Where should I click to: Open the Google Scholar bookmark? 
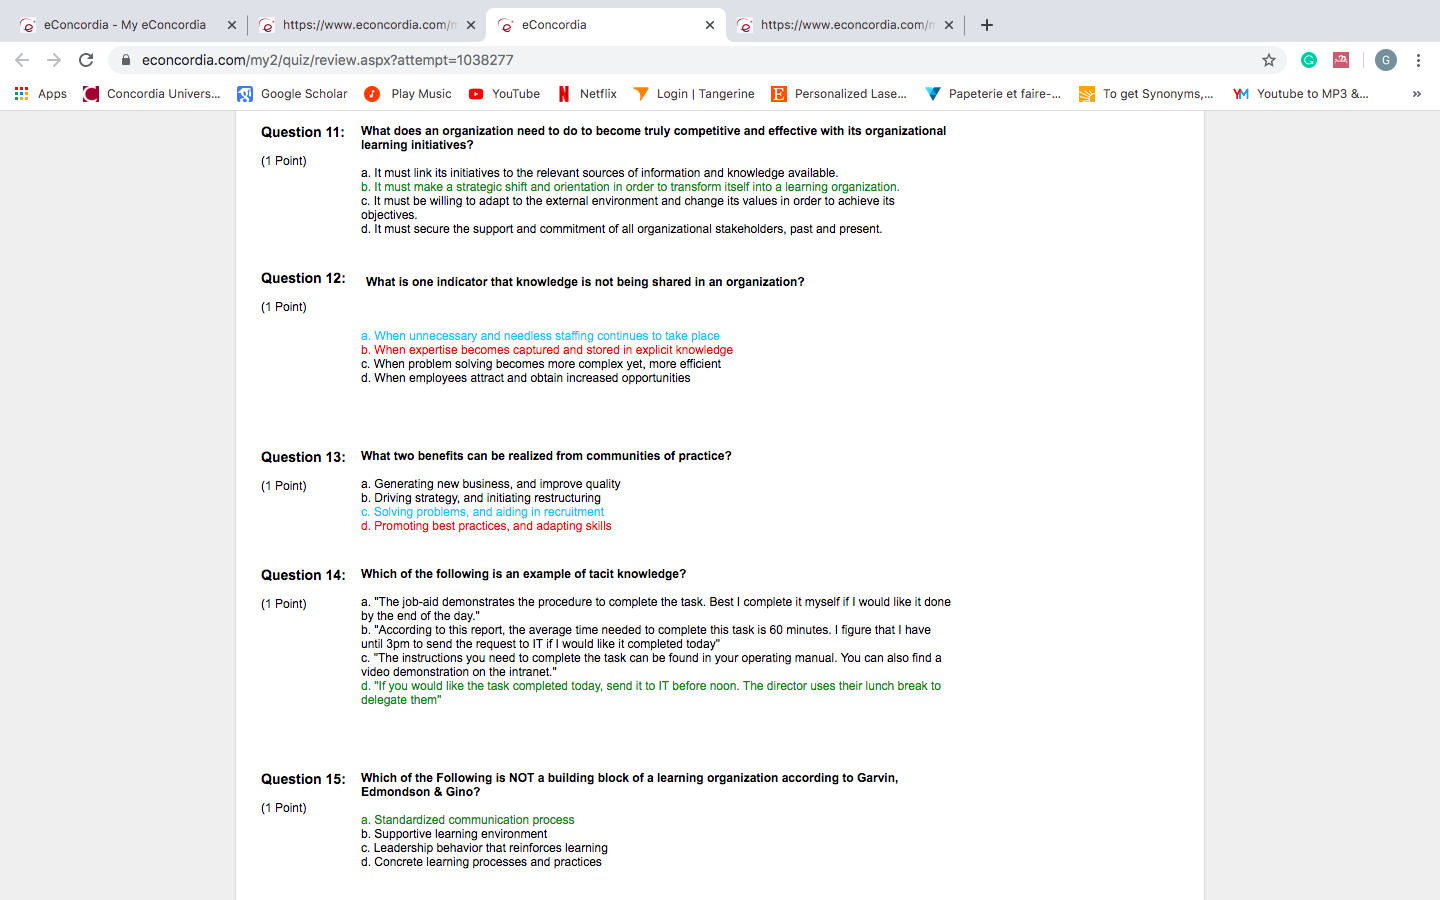pos(292,94)
